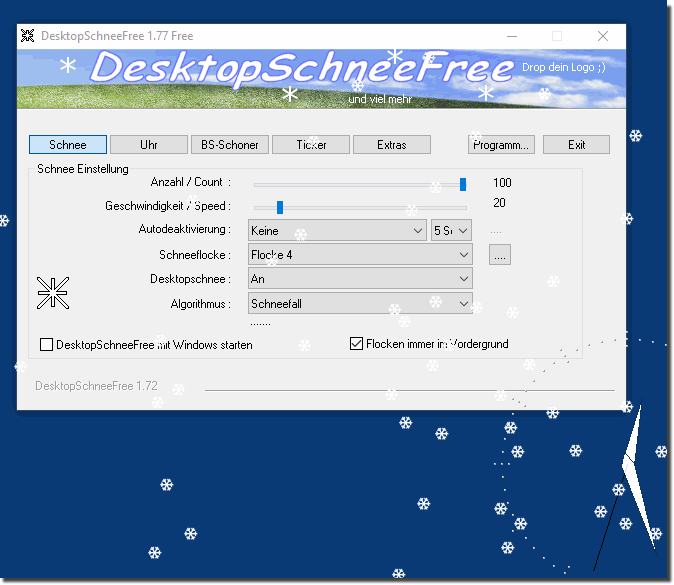Go to the Ticker tab
674x585 pixels.
pyautogui.click(x=311, y=145)
